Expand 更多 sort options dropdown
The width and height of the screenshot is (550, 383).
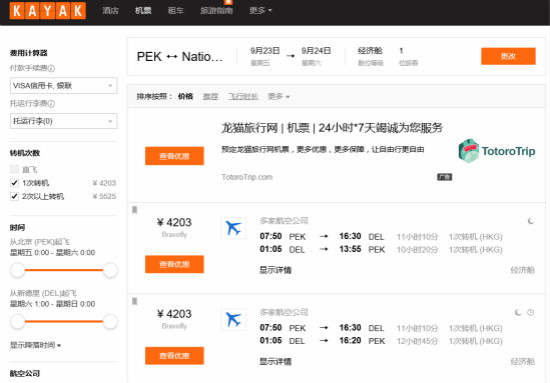click(279, 96)
